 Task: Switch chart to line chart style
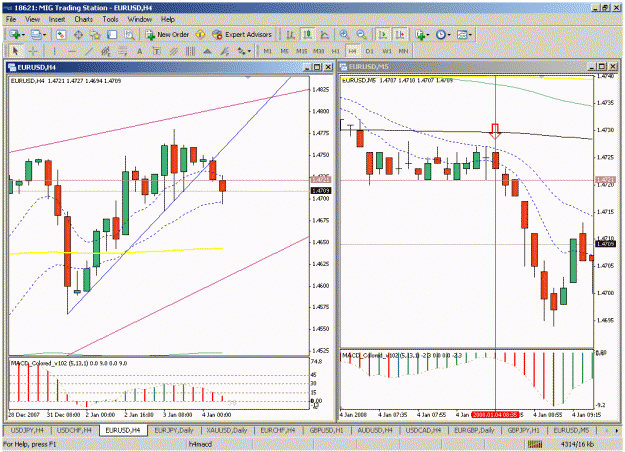(325, 35)
